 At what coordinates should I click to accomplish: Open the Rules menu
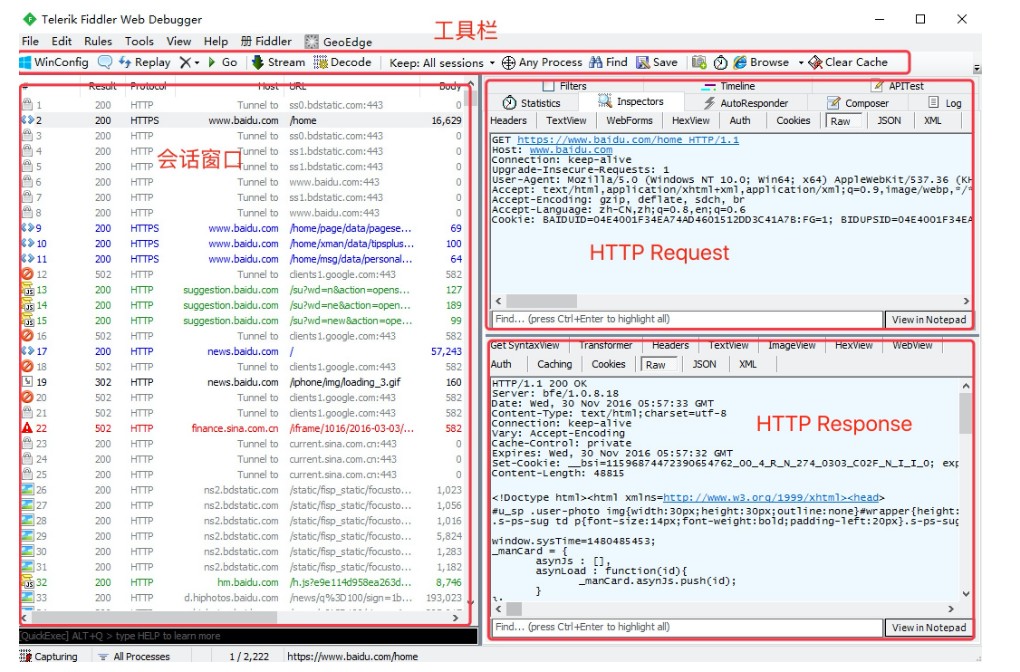pos(98,41)
